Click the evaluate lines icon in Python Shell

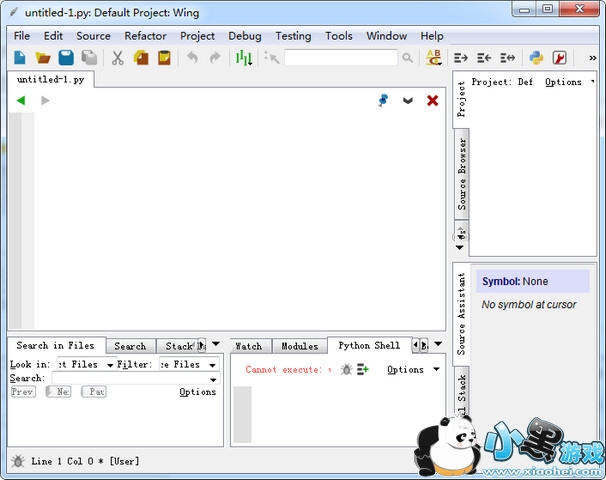(363, 369)
